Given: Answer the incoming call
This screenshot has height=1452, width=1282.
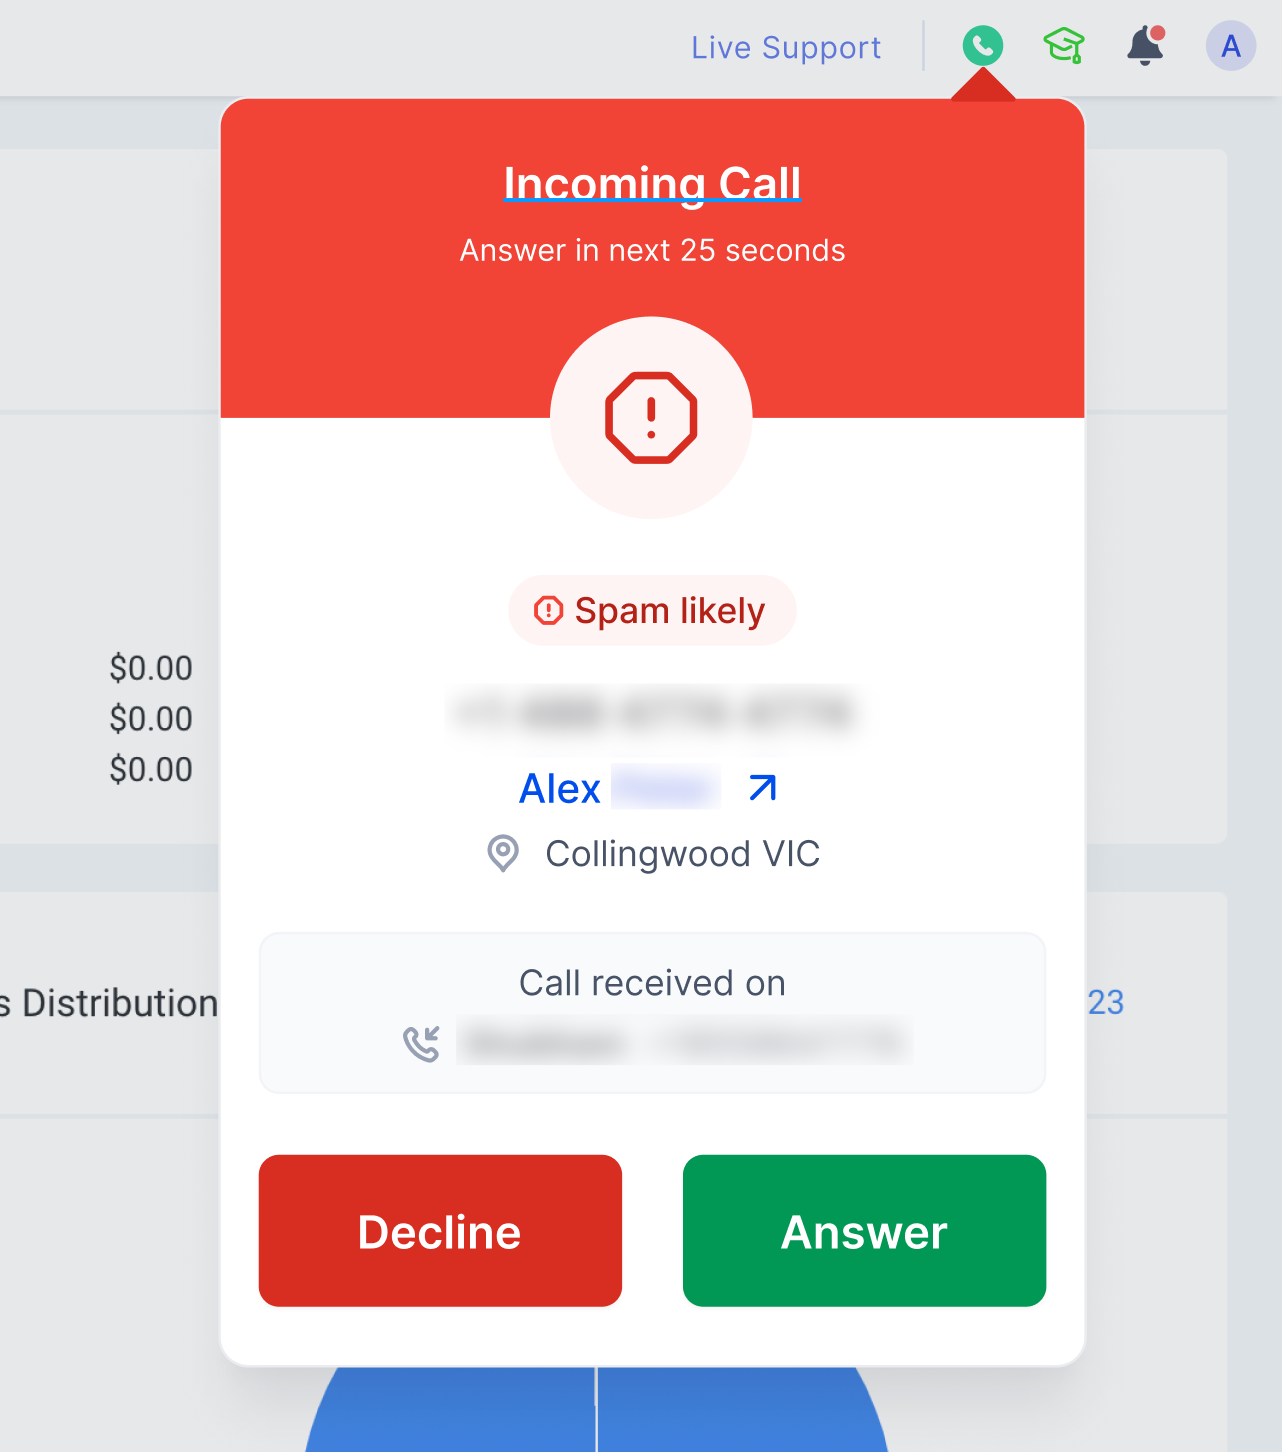Looking at the screenshot, I should coord(864,1231).
